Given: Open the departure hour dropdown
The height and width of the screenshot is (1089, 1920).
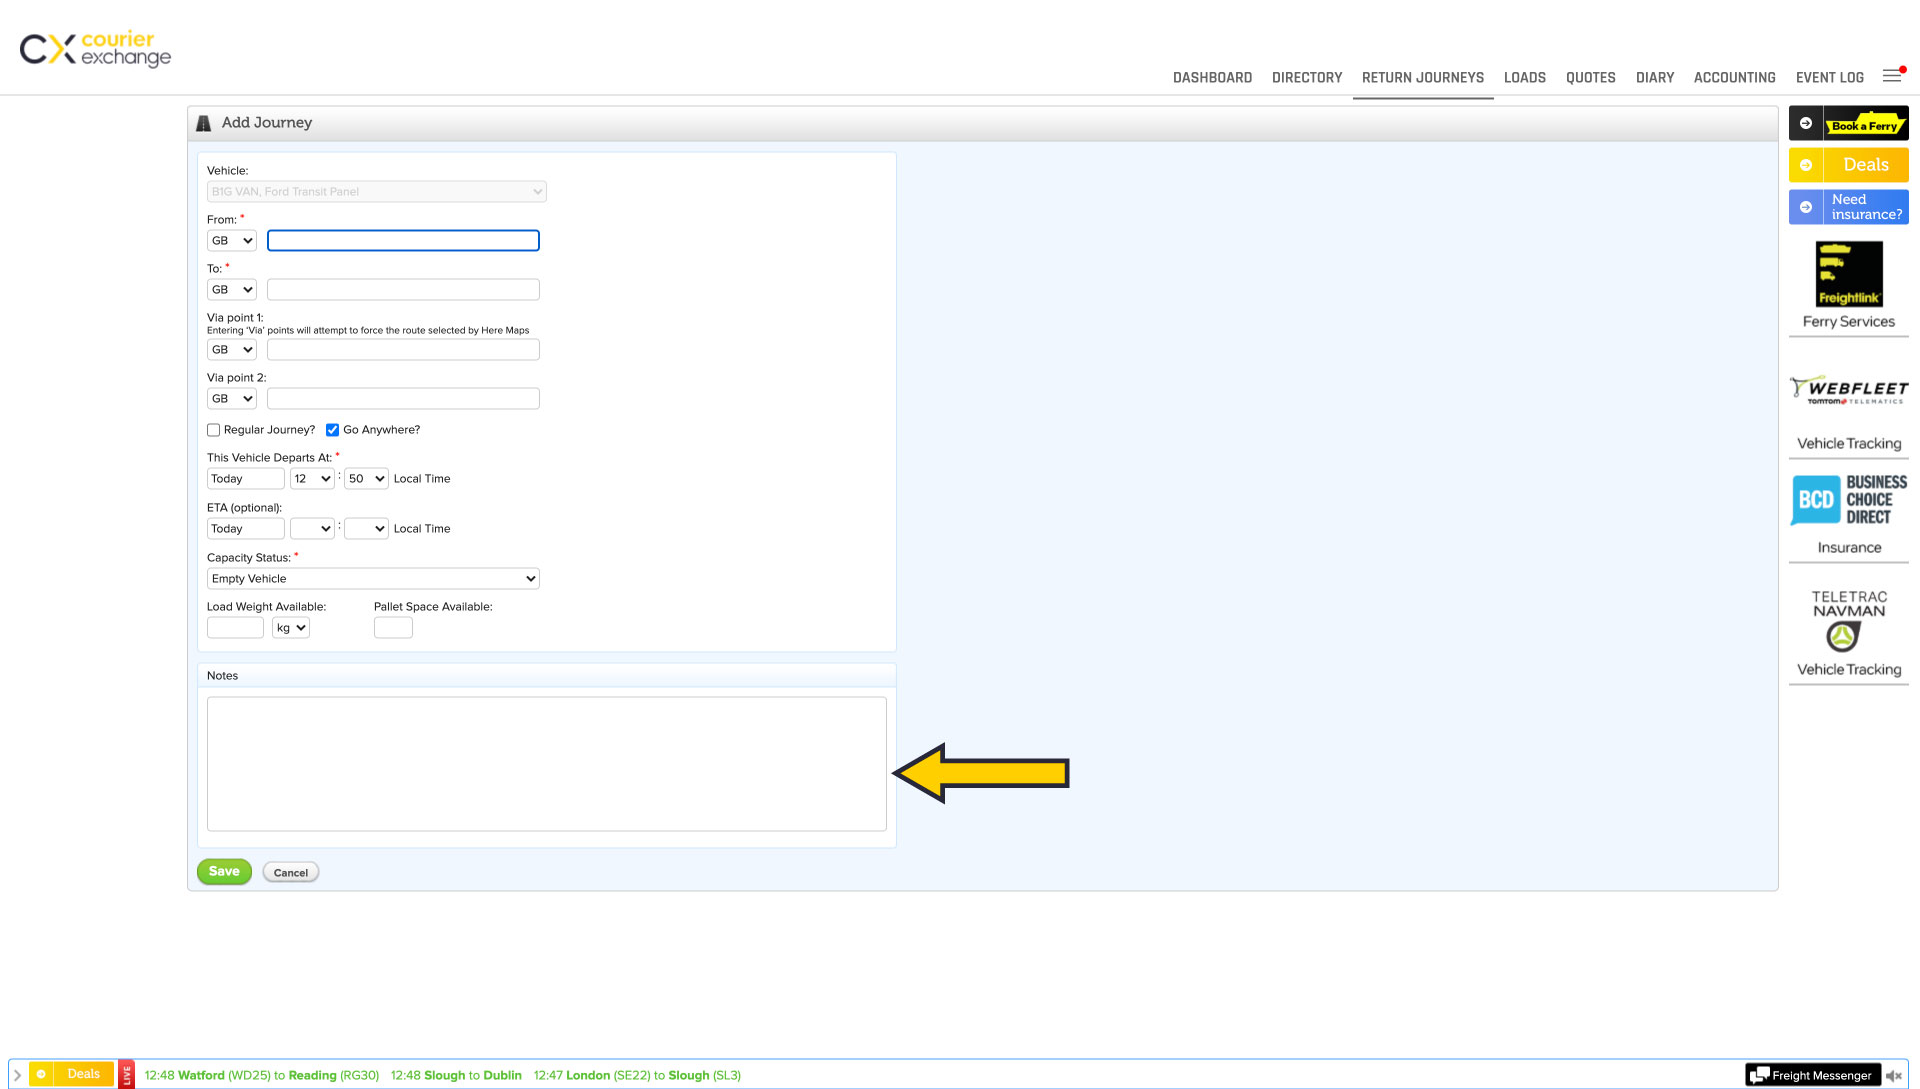Looking at the screenshot, I should coord(312,479).
